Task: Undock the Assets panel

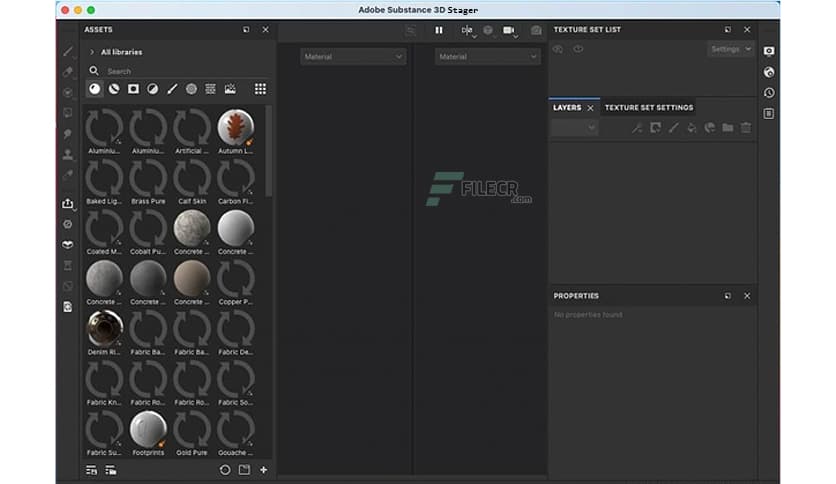Action: click(246, 29)
